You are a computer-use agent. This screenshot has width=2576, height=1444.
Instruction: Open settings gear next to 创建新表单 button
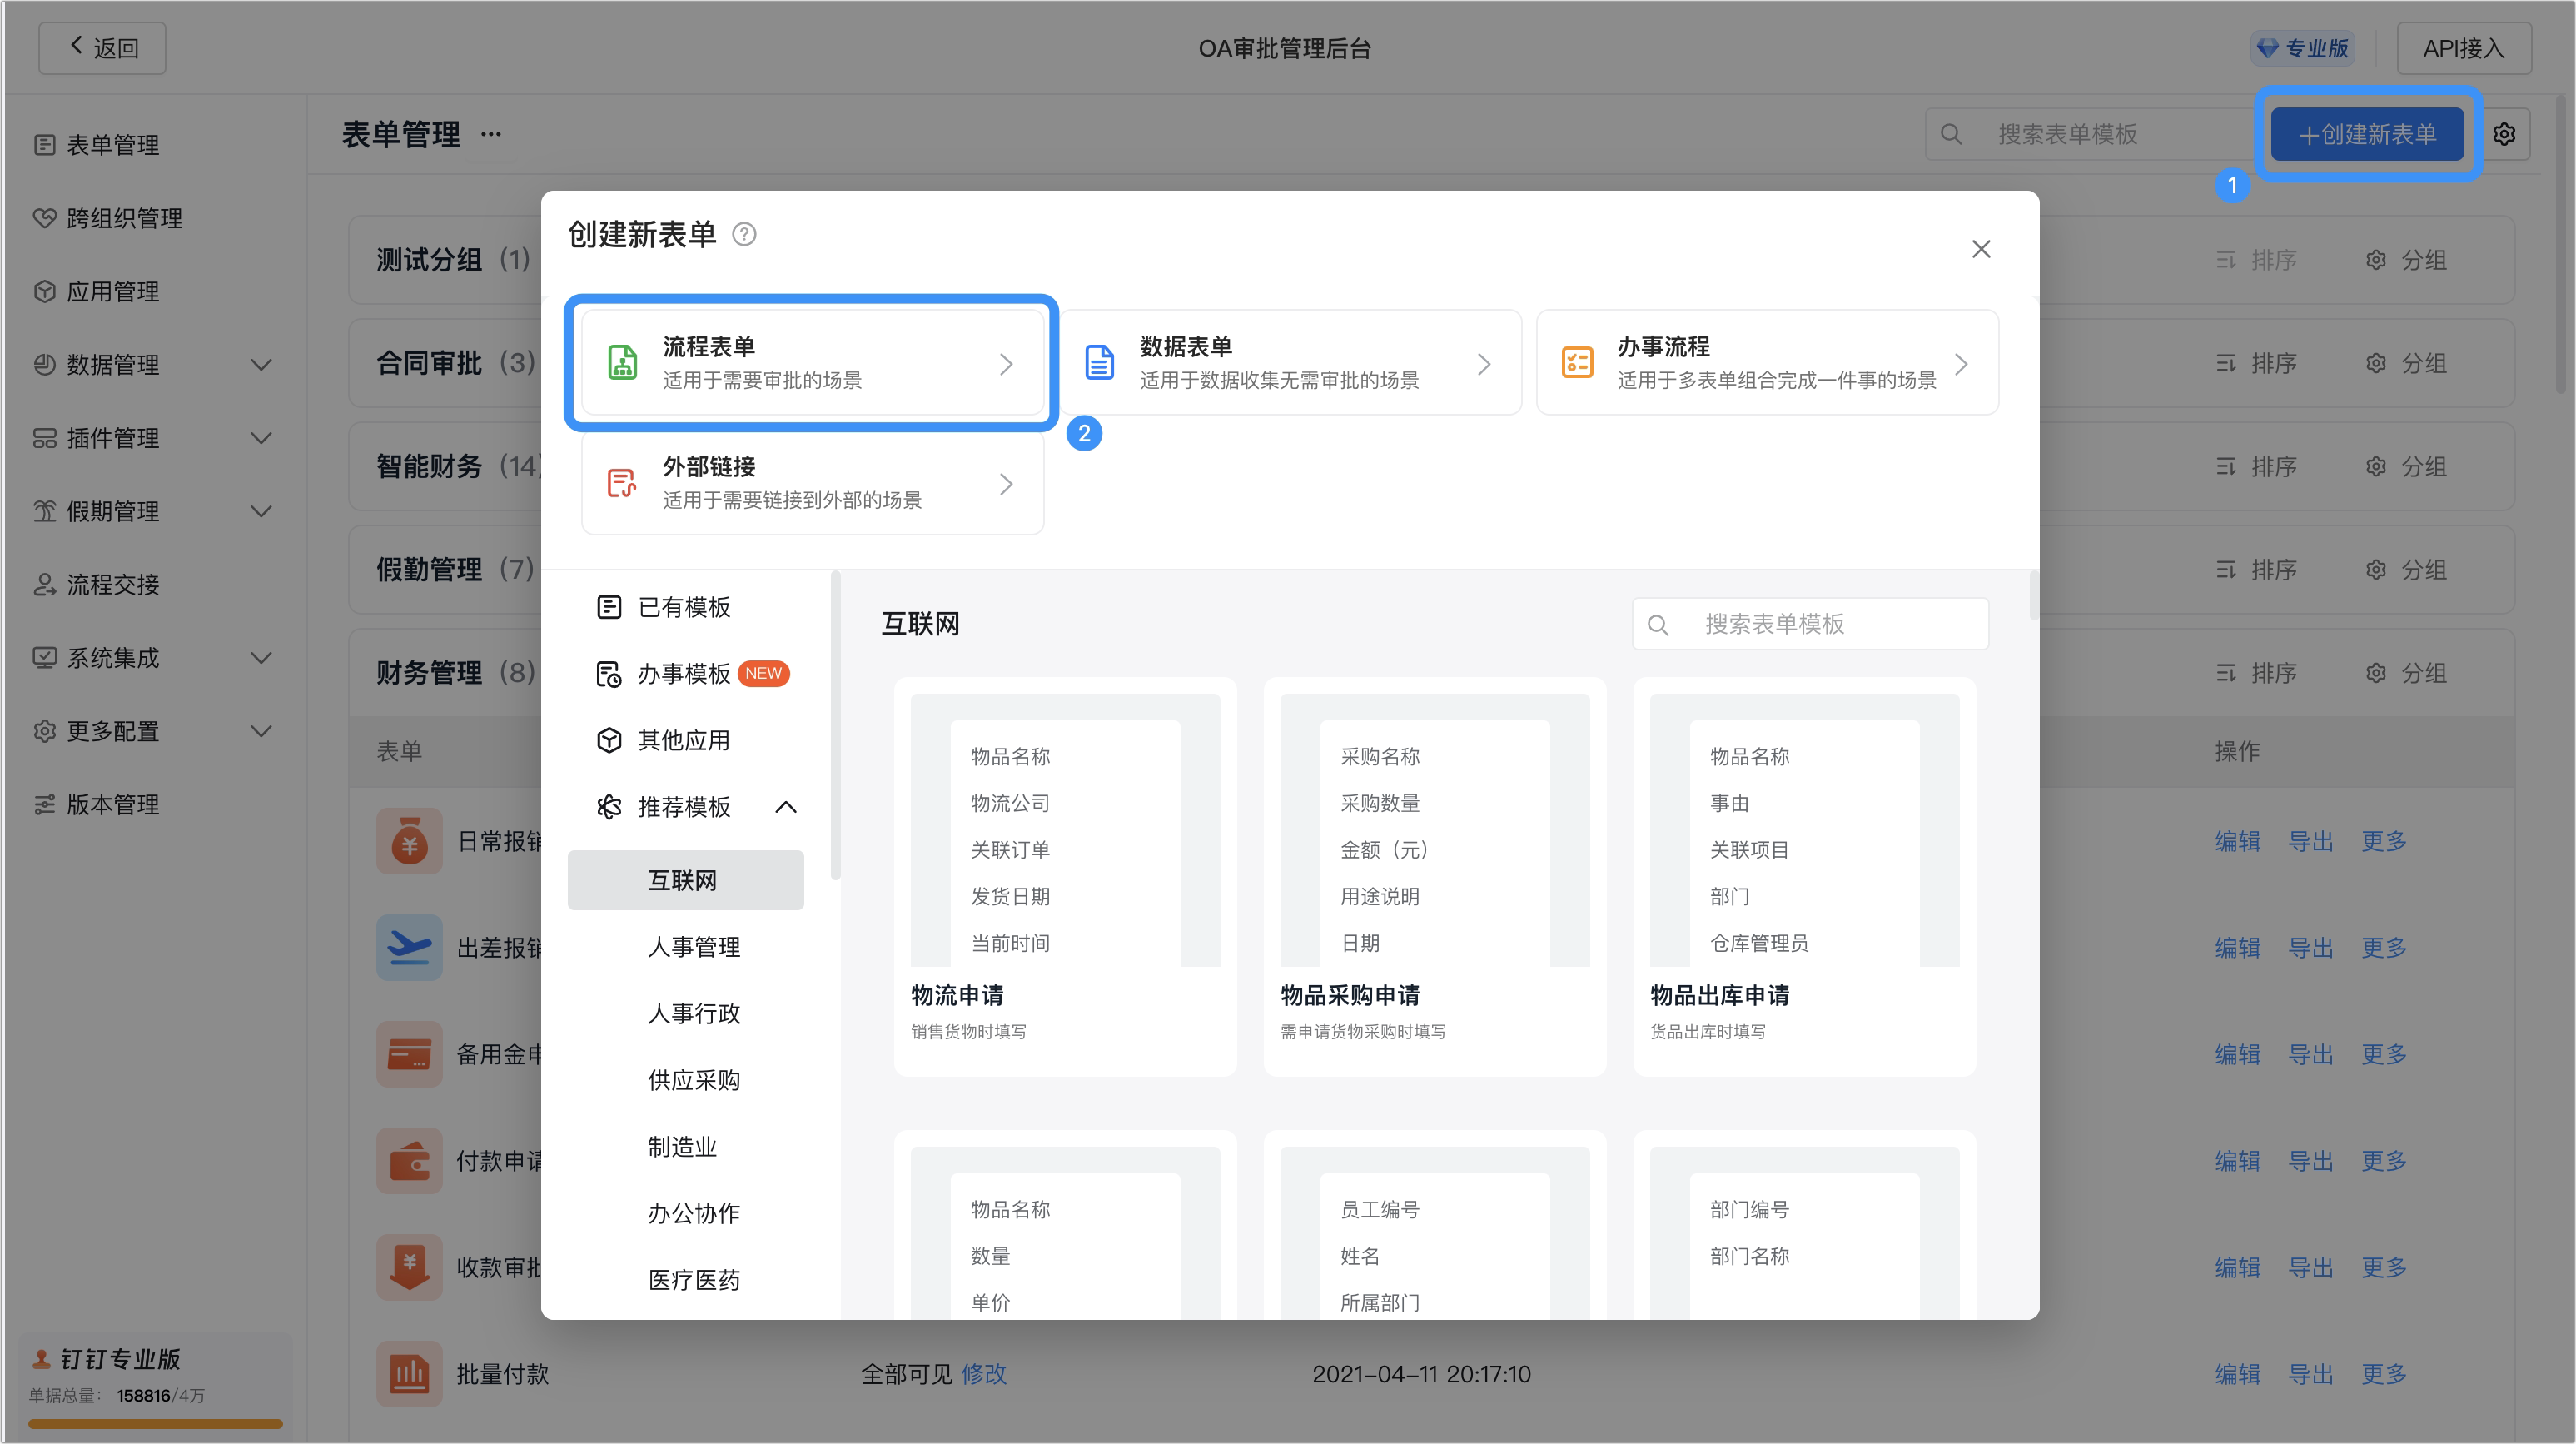click(x=2504, y=134)
